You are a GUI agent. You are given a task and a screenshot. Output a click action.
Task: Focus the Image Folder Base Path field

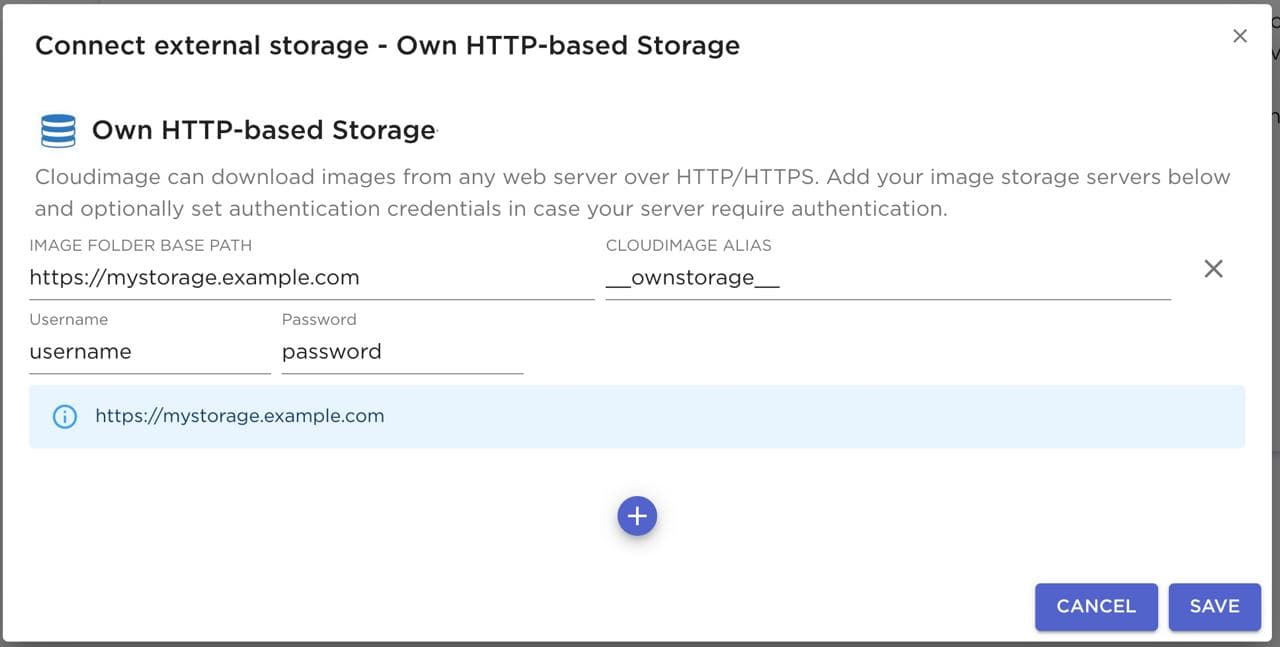tap(311, 278)
